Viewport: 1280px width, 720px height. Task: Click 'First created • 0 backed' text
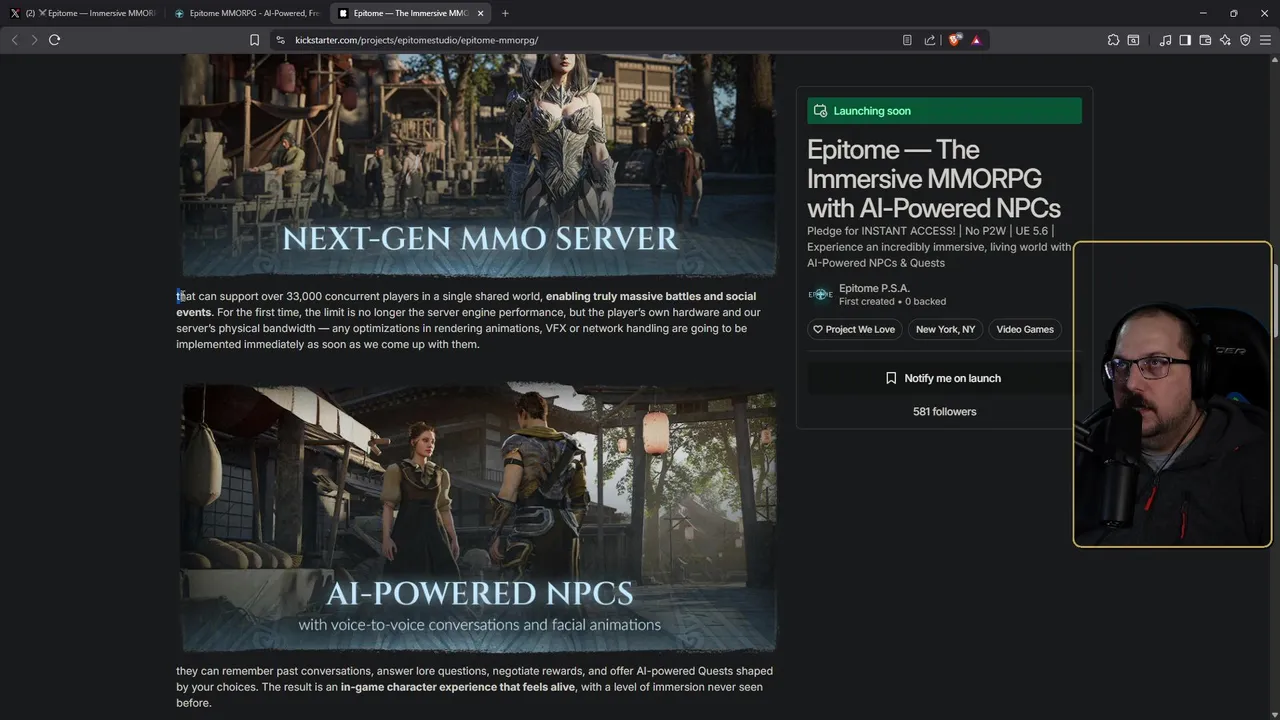(892, 301)
